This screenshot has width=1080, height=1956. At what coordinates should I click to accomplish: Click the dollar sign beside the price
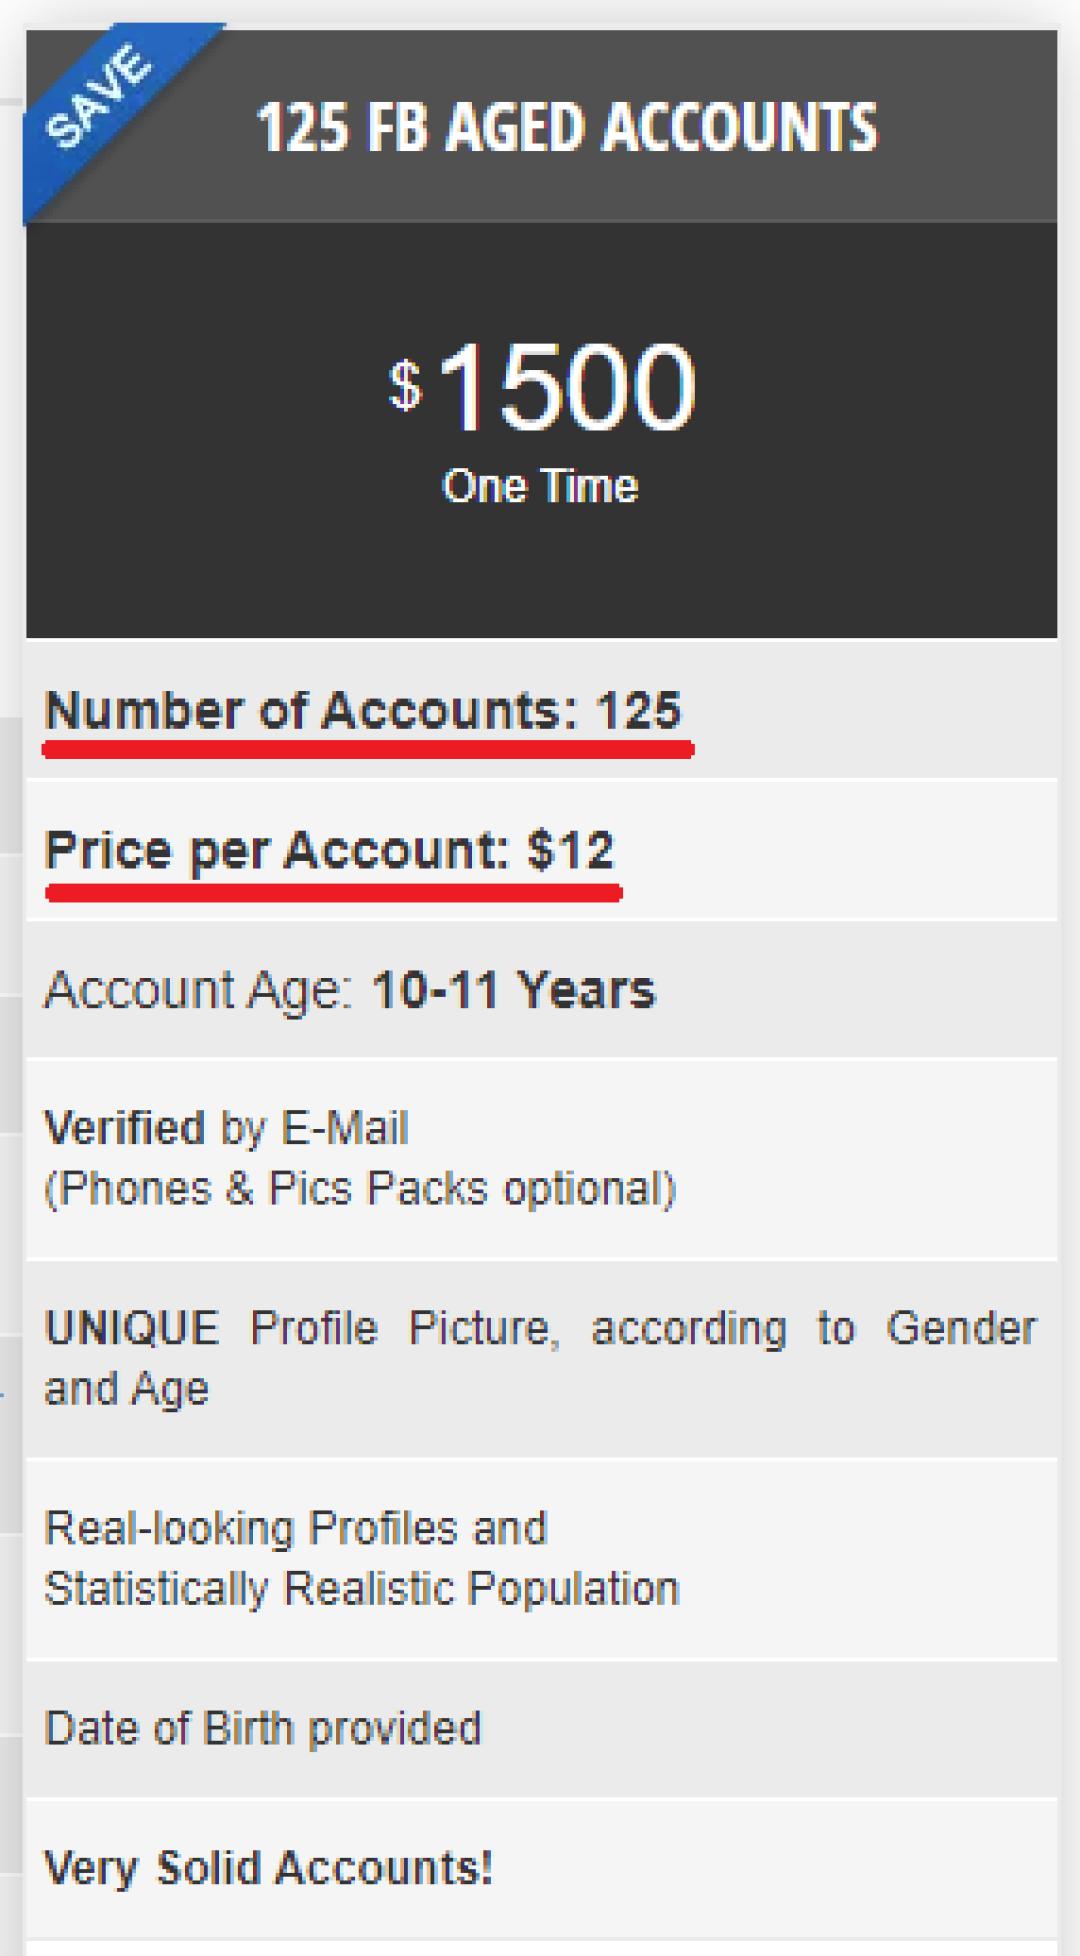tap(405, 385)
